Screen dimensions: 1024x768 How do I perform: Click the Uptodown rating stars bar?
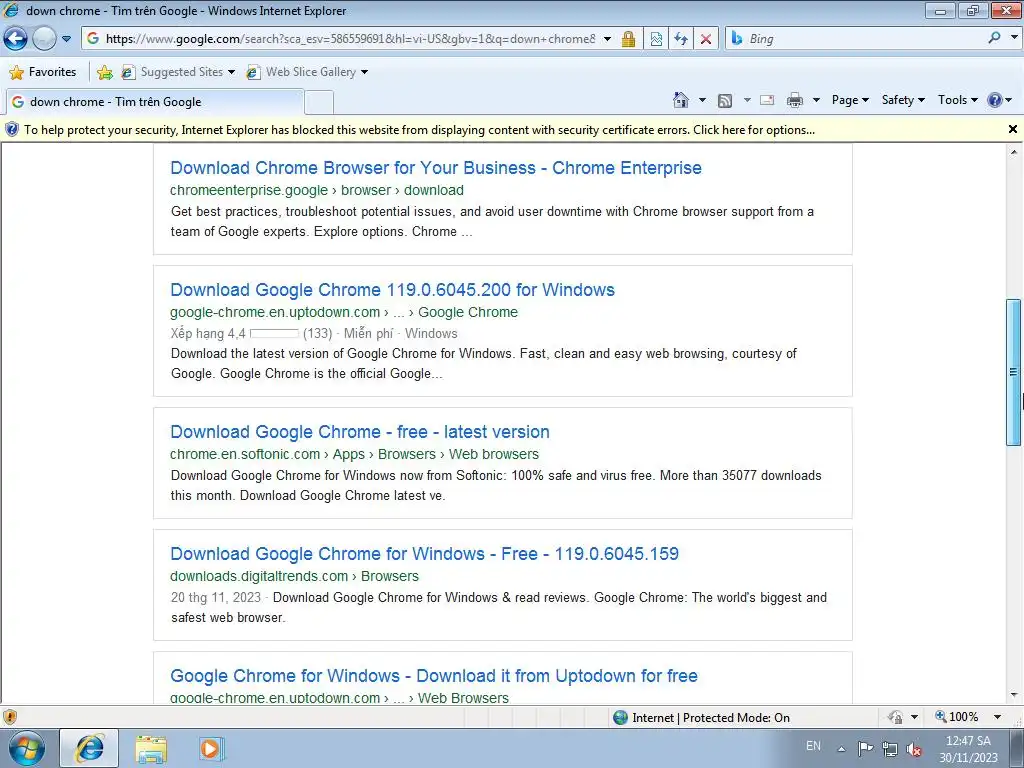274,333
